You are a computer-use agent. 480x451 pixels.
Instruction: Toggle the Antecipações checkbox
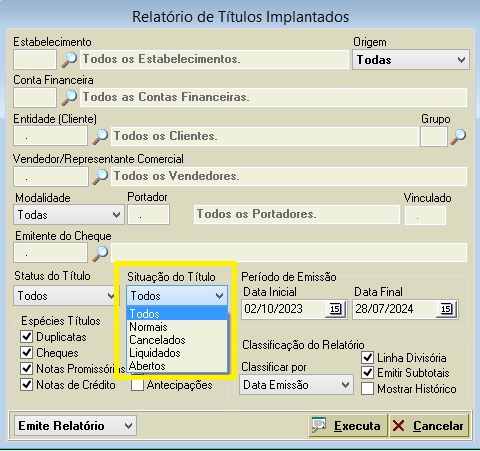[x=137, y=385]
